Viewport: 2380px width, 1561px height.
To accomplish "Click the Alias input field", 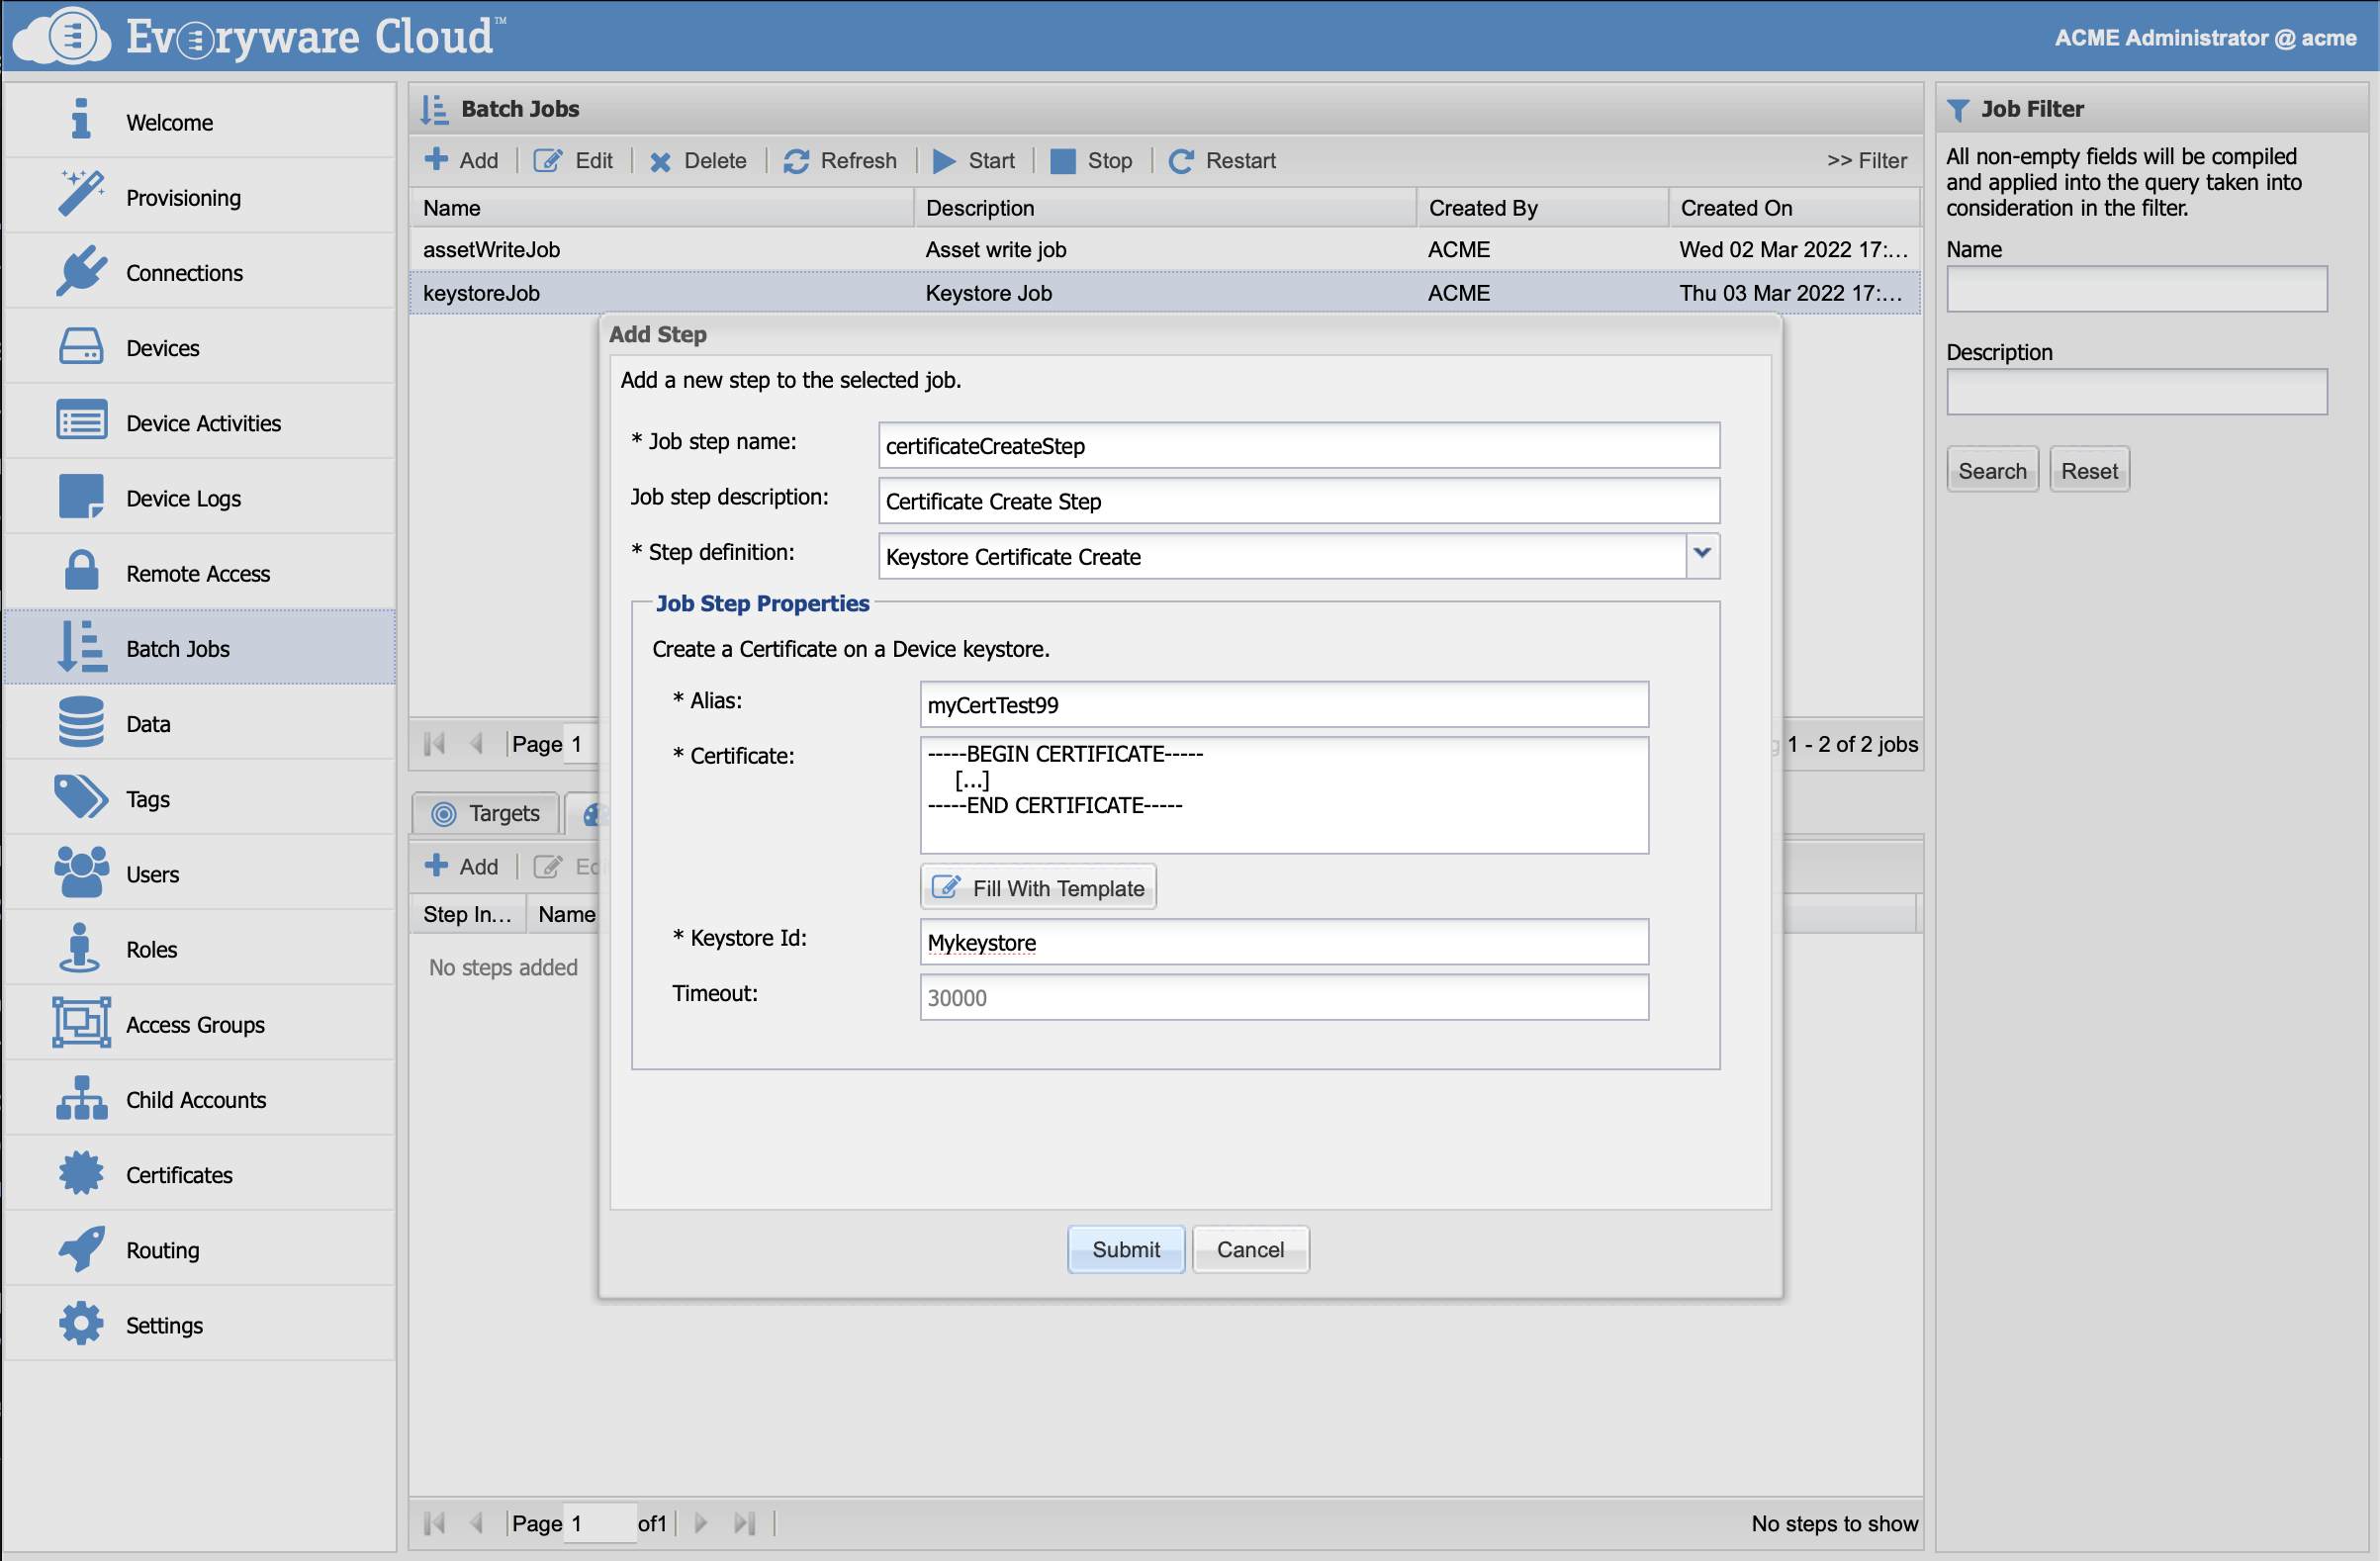I will pos(1284,704).
